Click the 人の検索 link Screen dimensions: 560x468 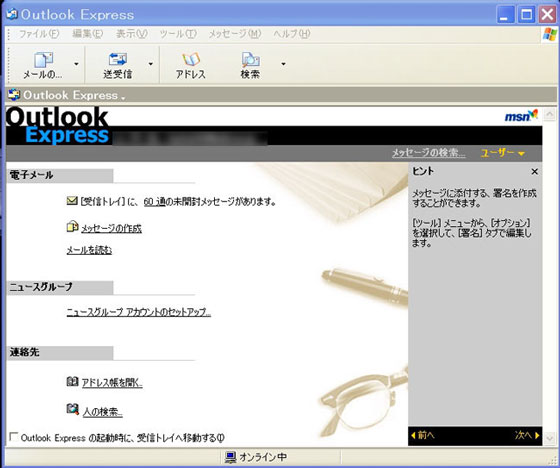click(x=103, y=412)
